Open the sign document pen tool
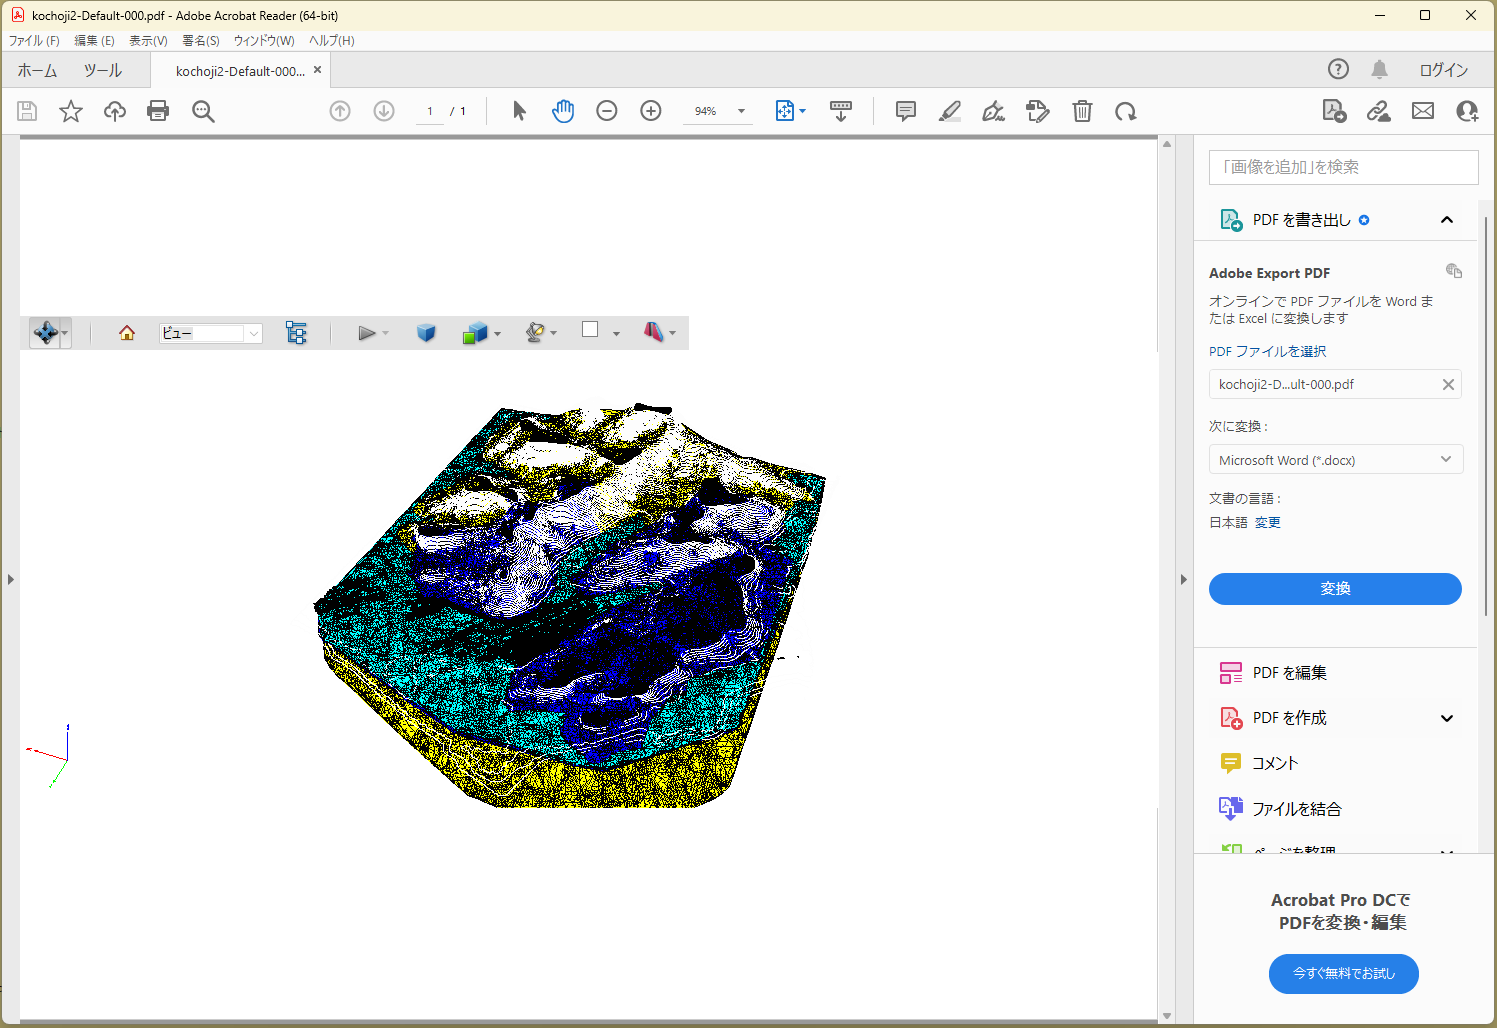The width and height of the screenshot is (1497, 1028). pos(994,111)
